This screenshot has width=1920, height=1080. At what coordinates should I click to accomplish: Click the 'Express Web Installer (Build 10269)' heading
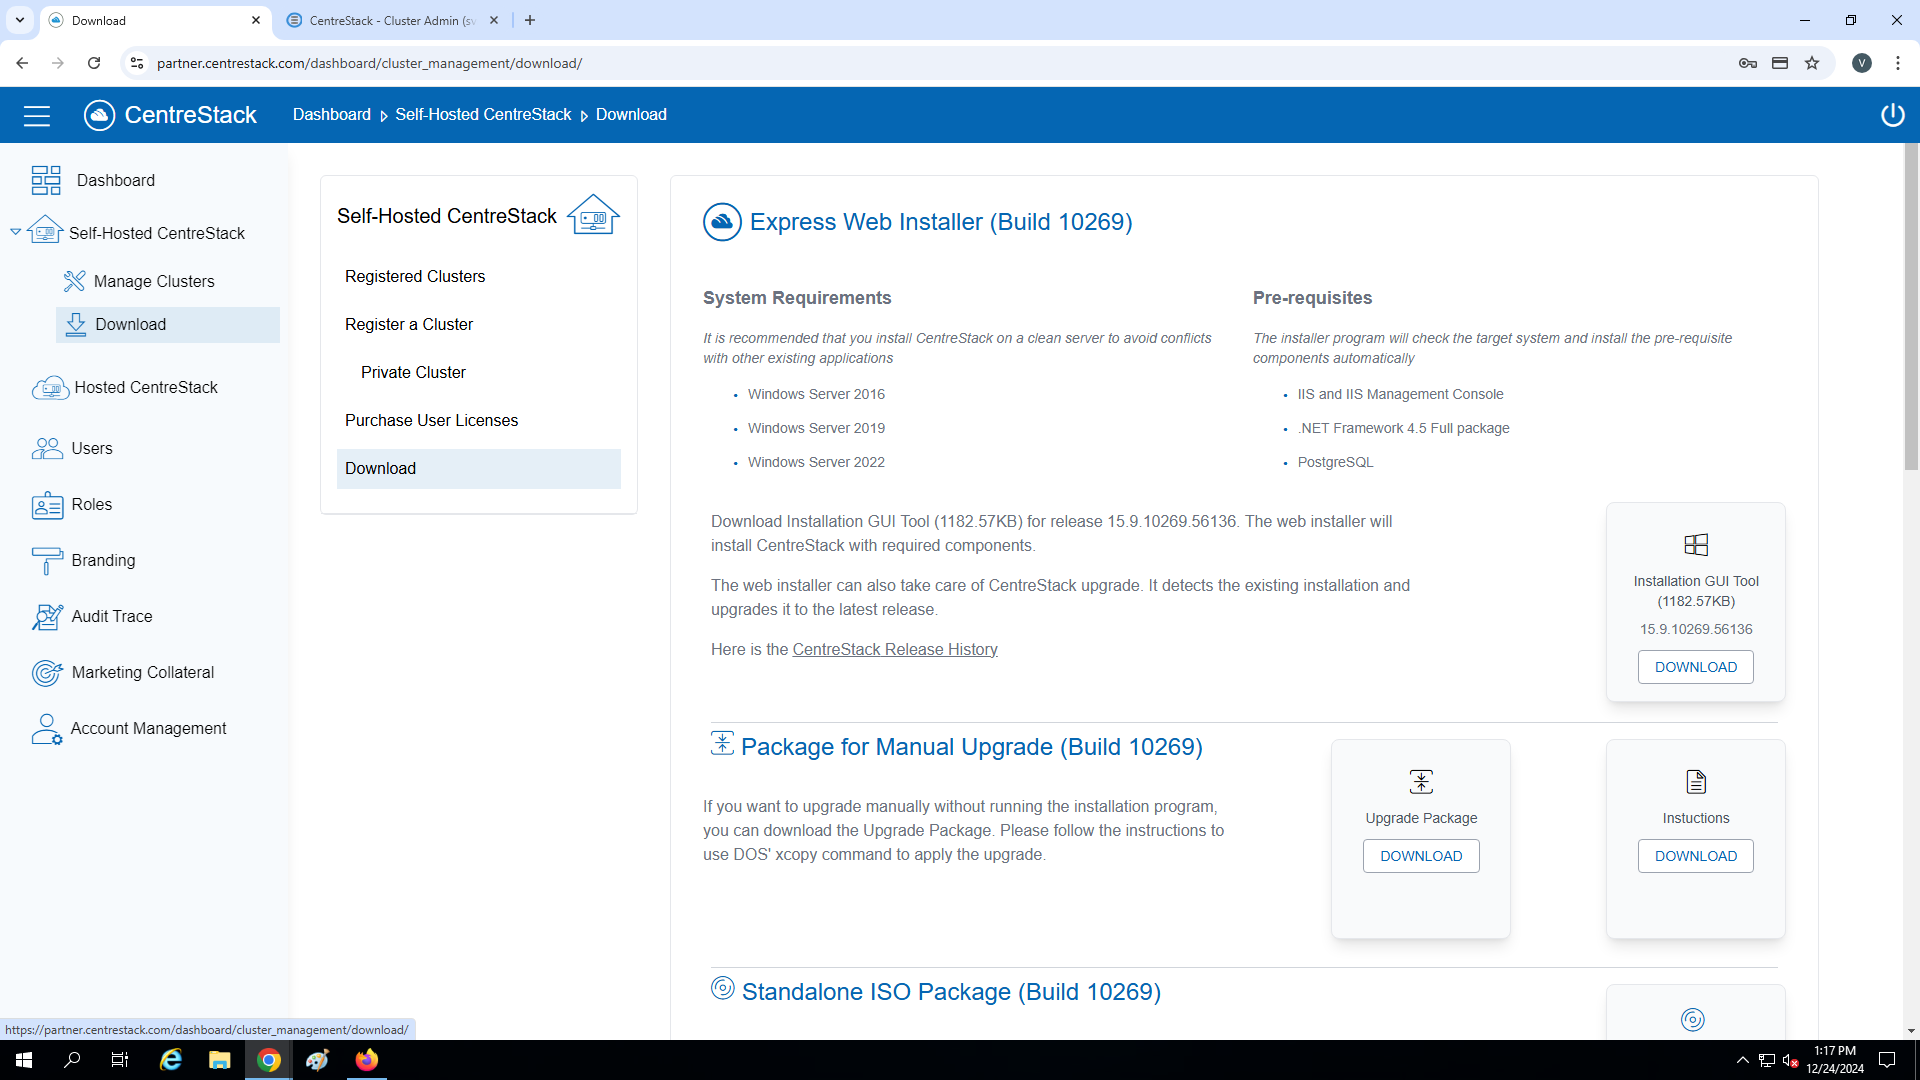coord(941,222)
